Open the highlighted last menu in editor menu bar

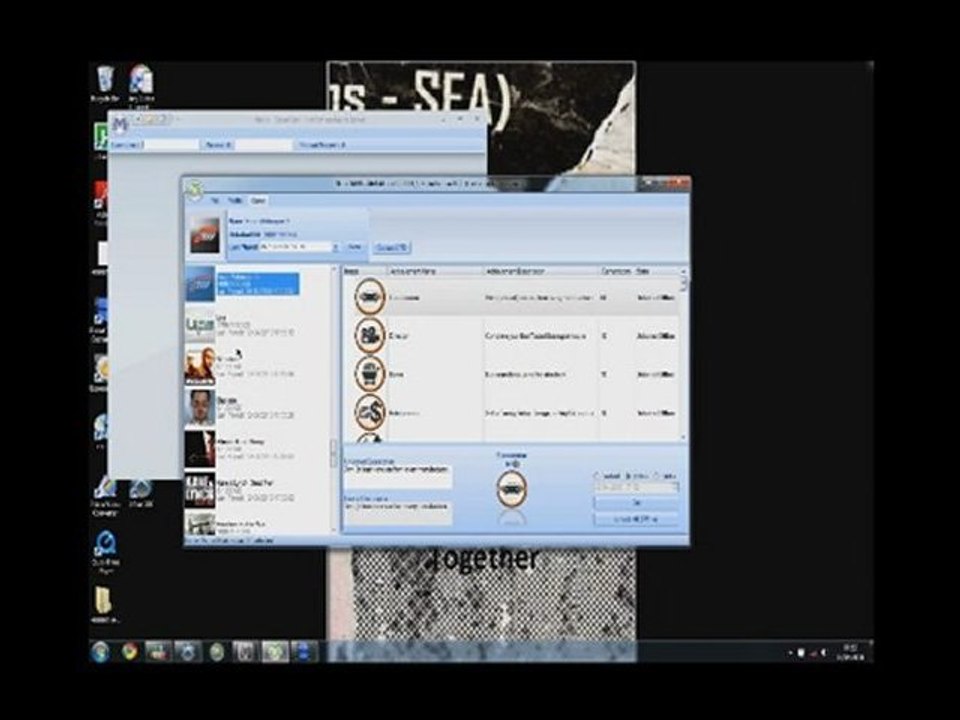pos(258,200)
